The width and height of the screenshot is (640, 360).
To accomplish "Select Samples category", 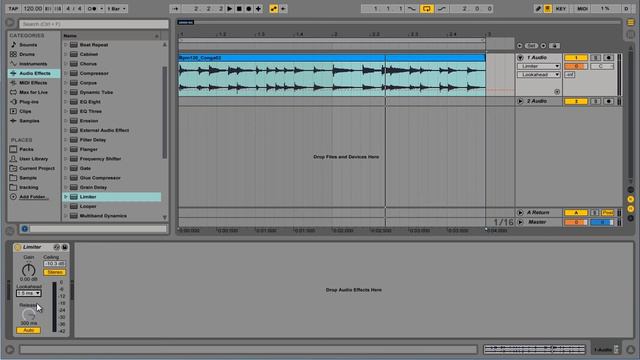I will (29, 121).
